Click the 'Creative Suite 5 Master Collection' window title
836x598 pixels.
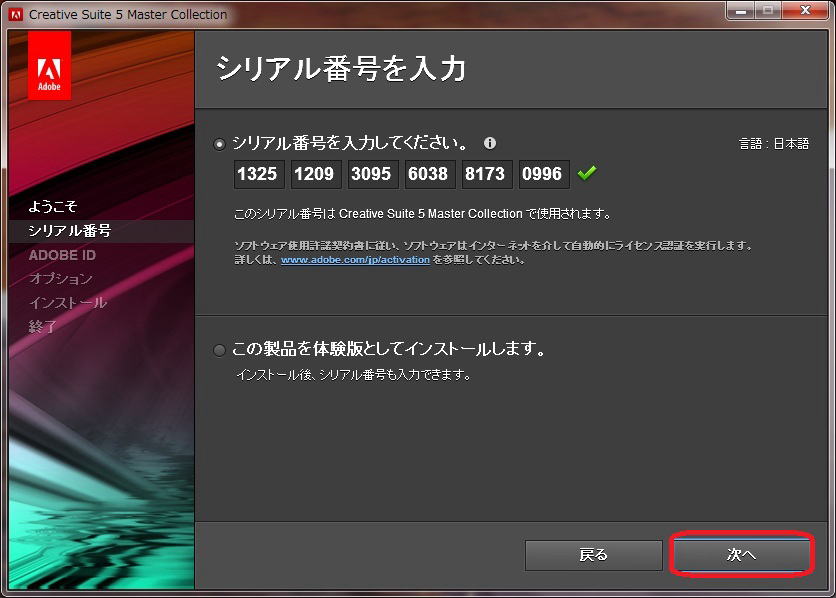(x=128, y=14)
